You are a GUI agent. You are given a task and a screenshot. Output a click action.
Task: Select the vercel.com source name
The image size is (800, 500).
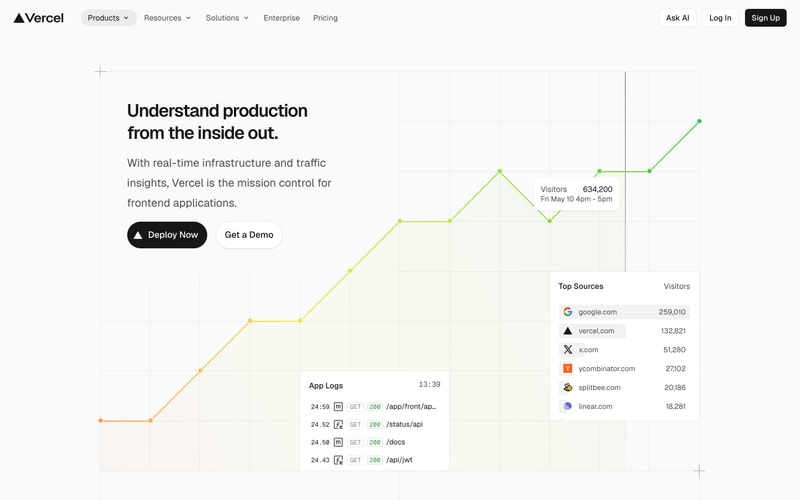[x=596, y=331]
